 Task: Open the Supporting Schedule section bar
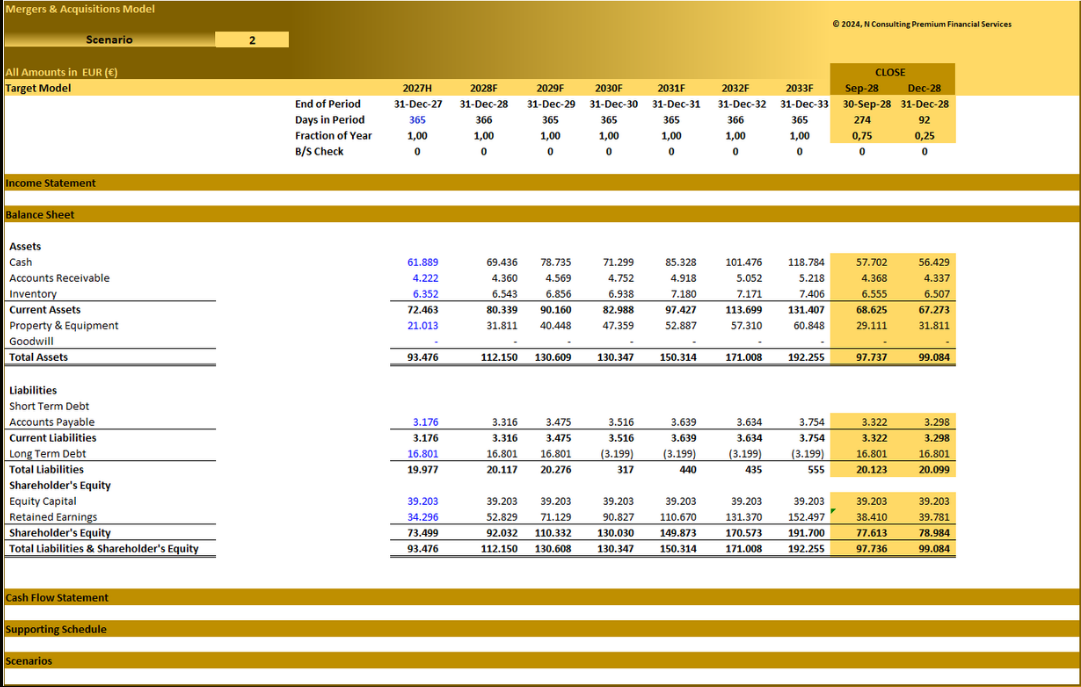coord(541,629)
